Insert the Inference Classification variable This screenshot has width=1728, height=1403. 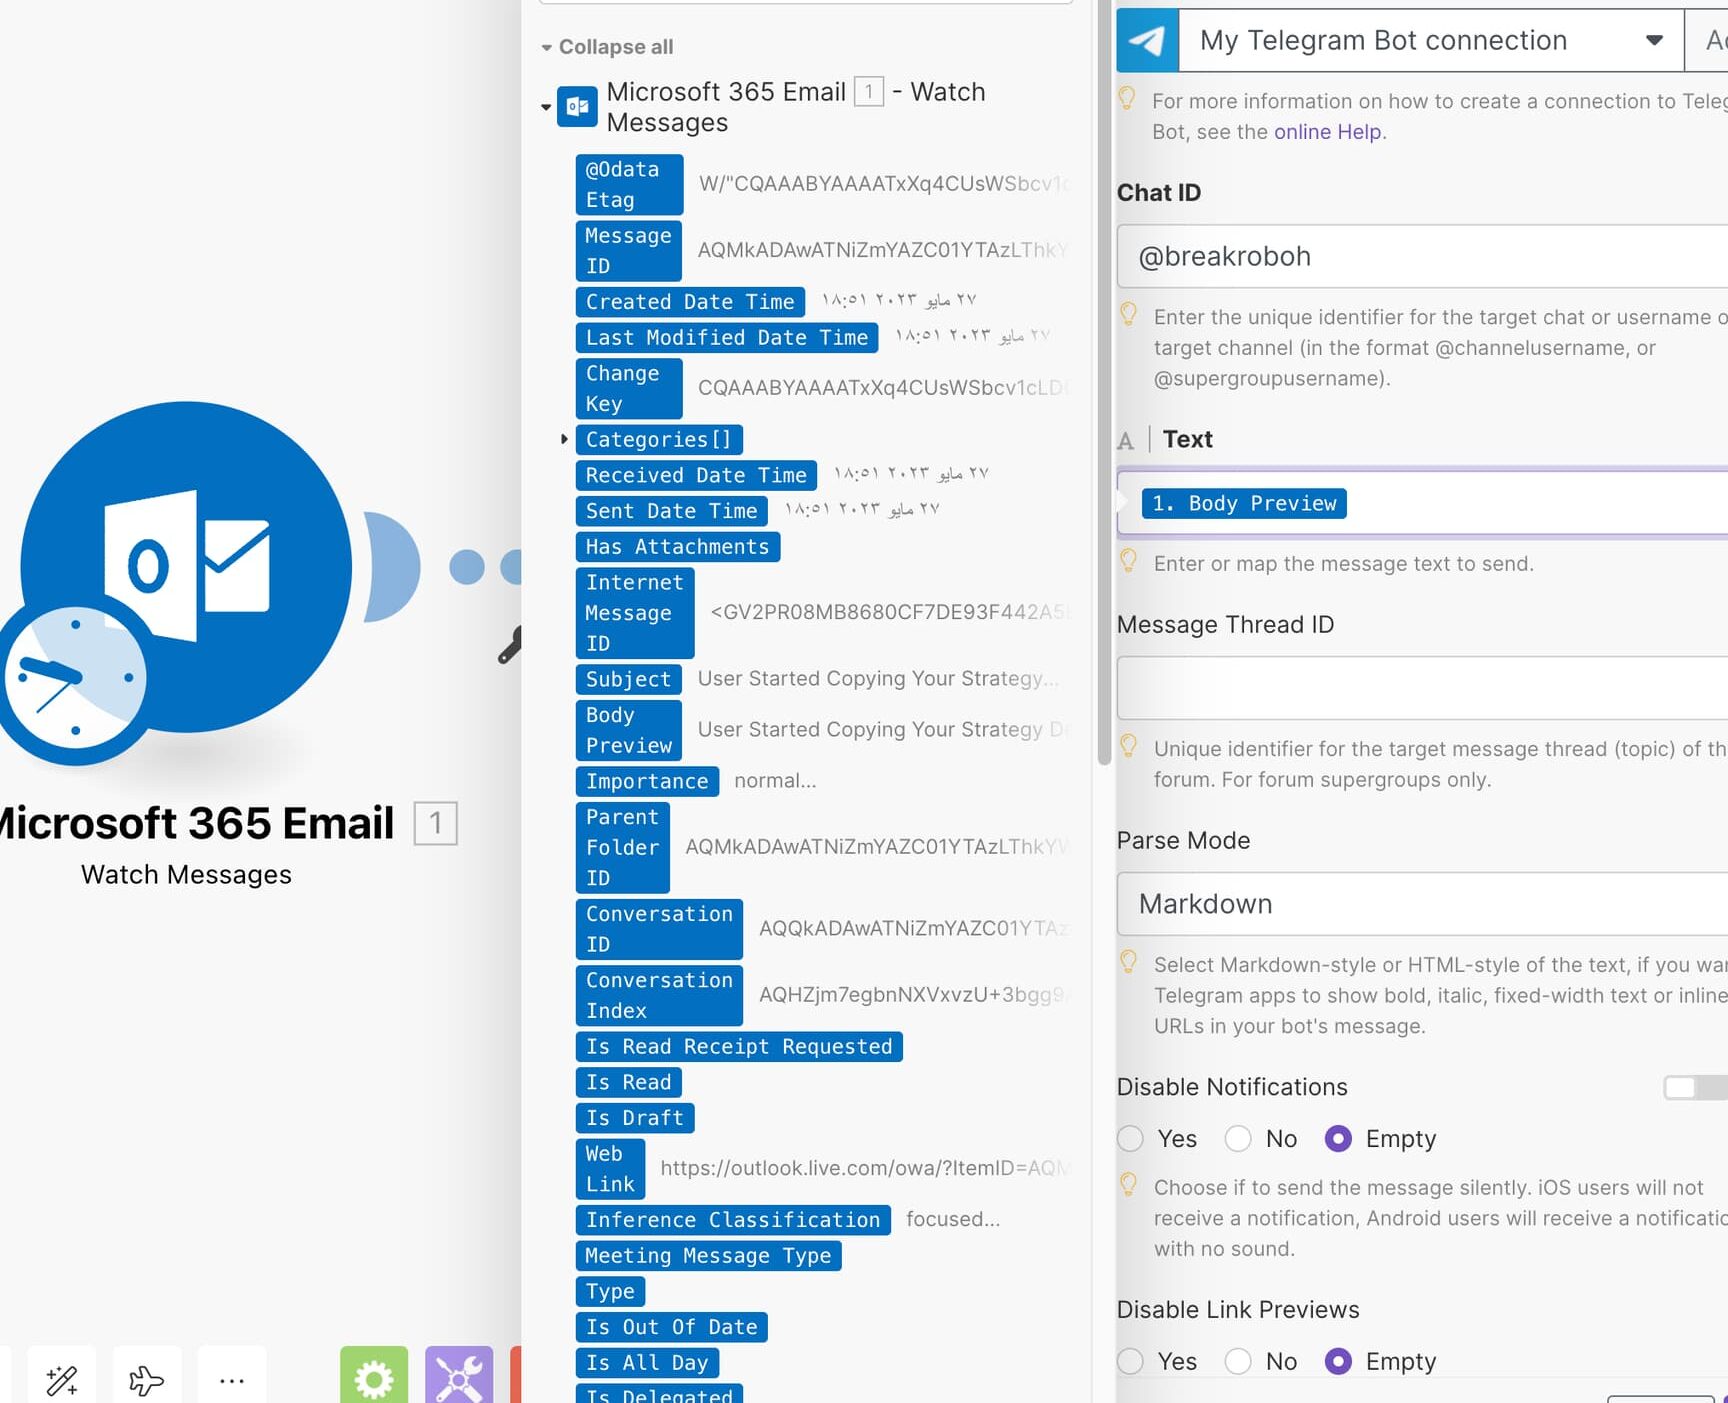[x=733, y=1219]
